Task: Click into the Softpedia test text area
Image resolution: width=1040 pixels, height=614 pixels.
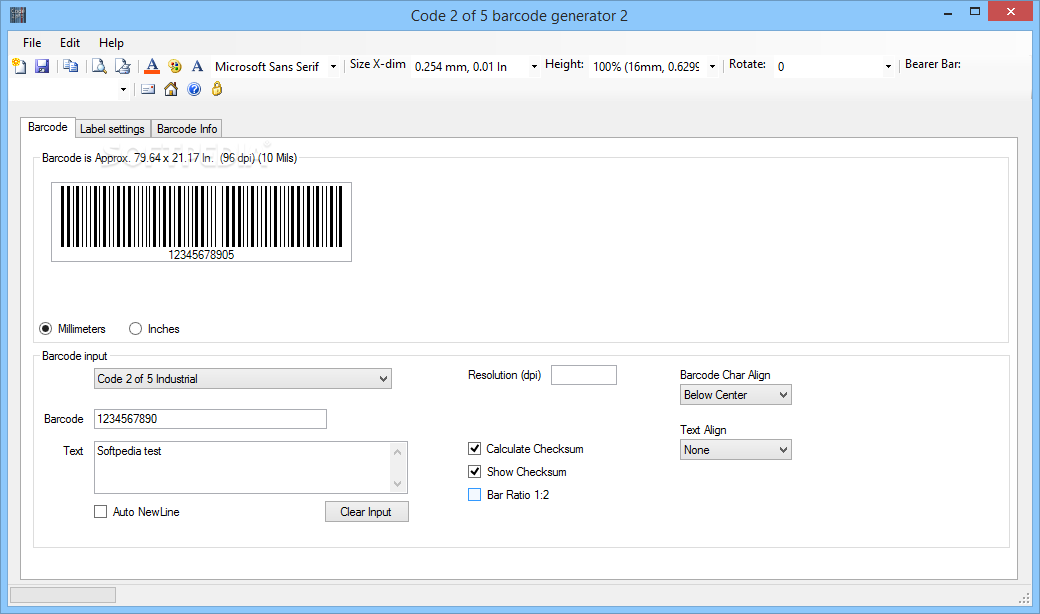Action: click(x=242, y=467)
